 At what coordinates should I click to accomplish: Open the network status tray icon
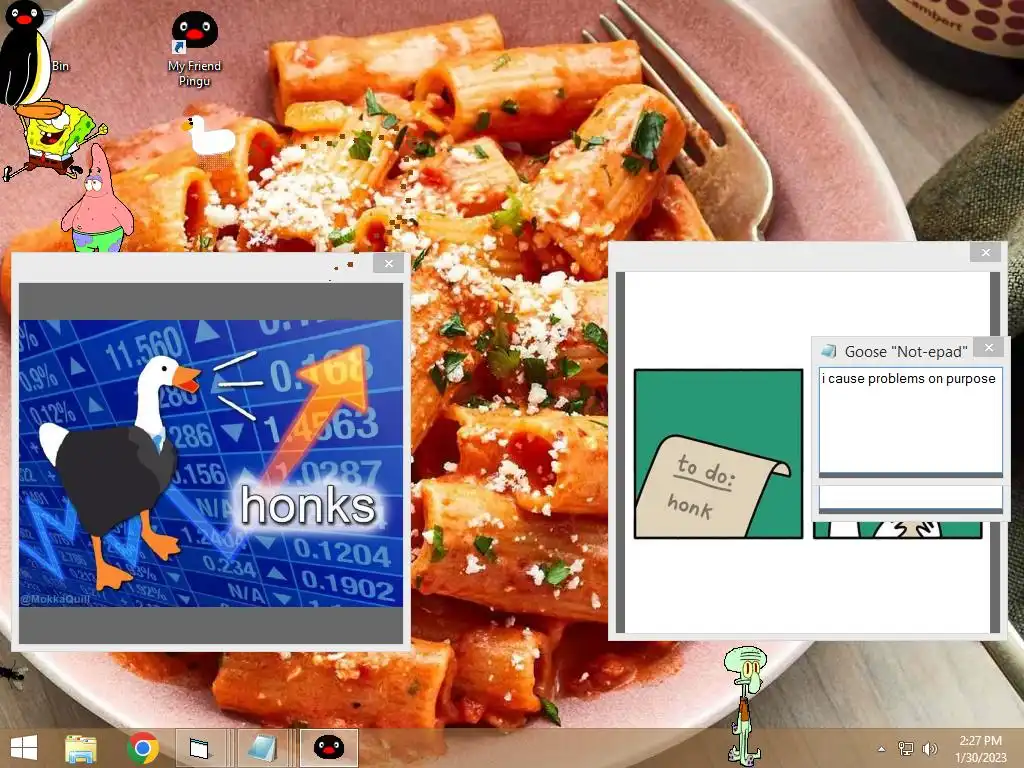(x=906, y=748)
